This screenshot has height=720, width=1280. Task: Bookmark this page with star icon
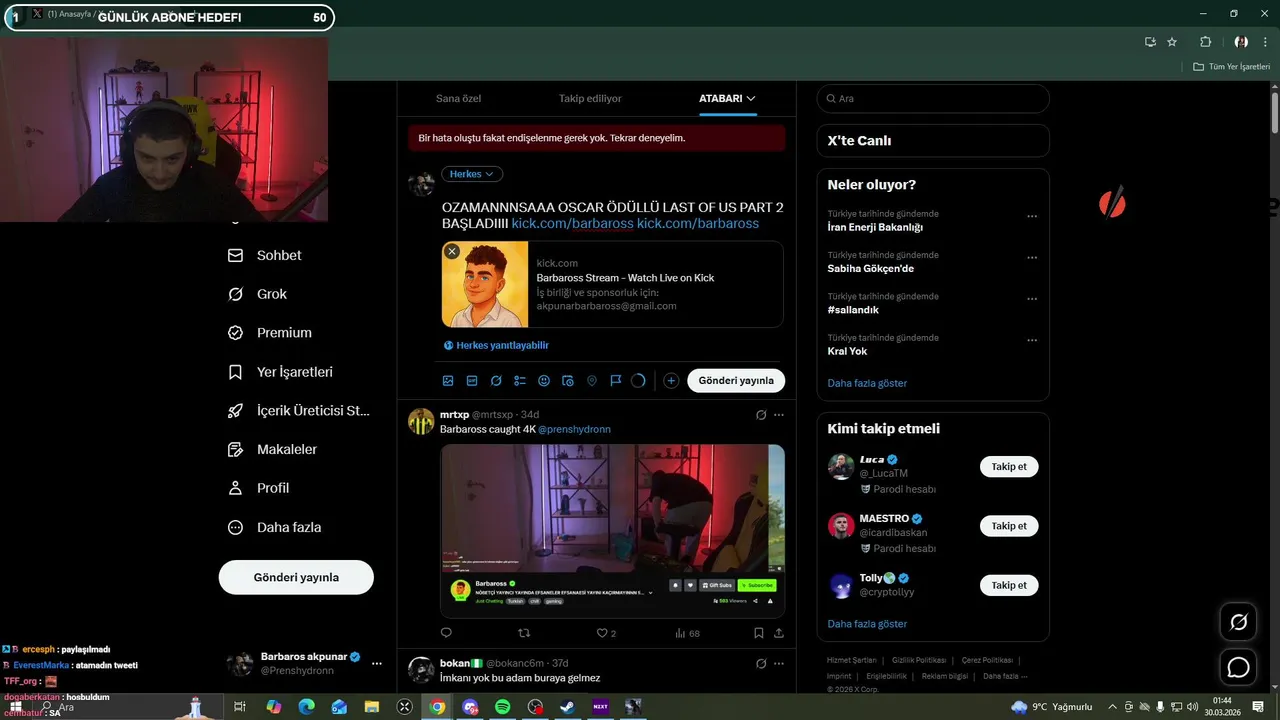(1172, 42)
